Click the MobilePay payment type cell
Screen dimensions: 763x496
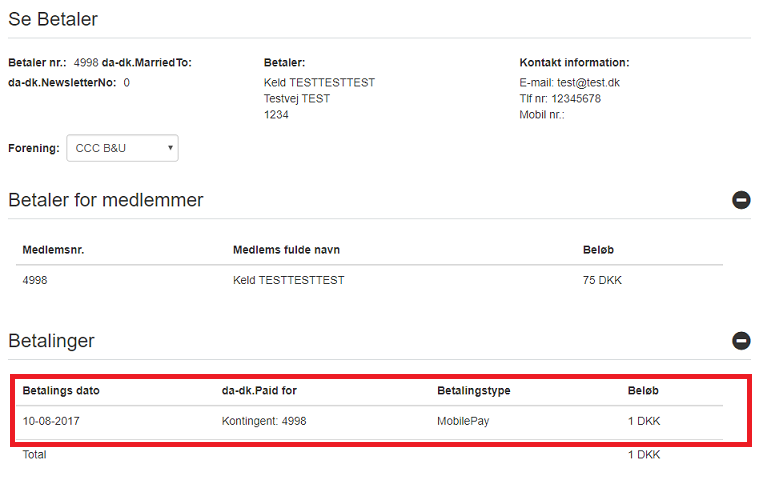click(463, 421)
